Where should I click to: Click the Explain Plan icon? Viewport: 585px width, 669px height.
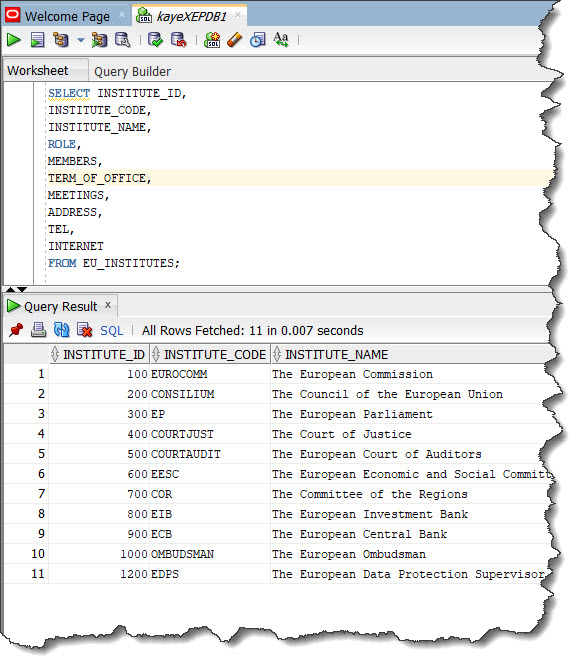(60, 40)
